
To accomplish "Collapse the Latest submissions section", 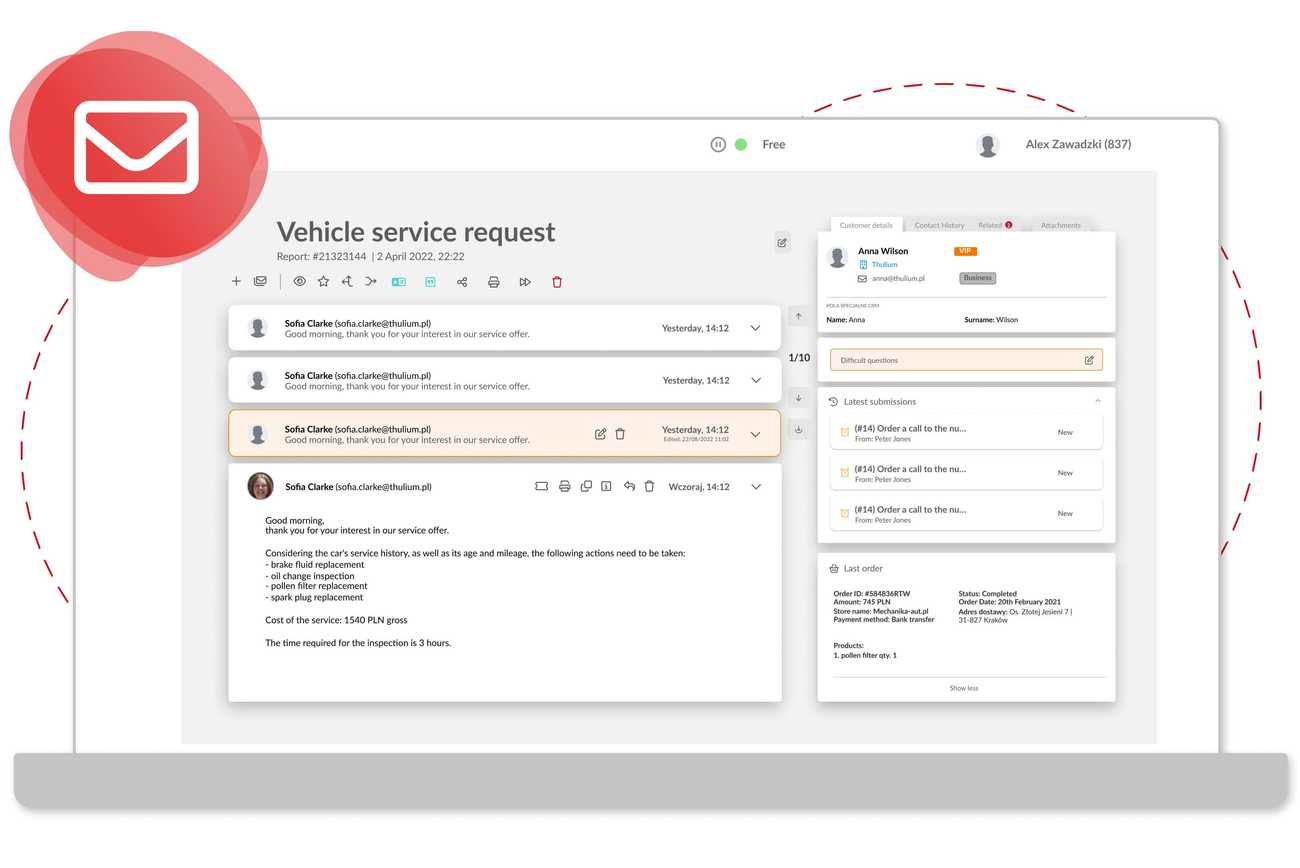I will pos(1097,401).
